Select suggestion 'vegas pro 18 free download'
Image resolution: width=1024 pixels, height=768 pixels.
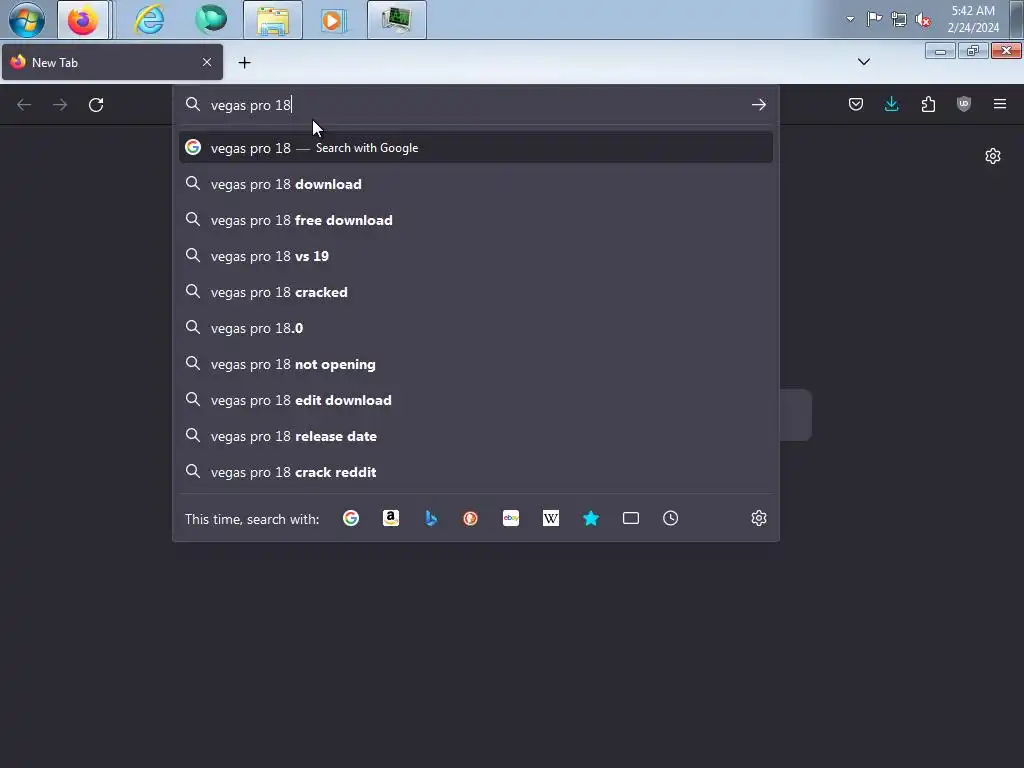475,220
